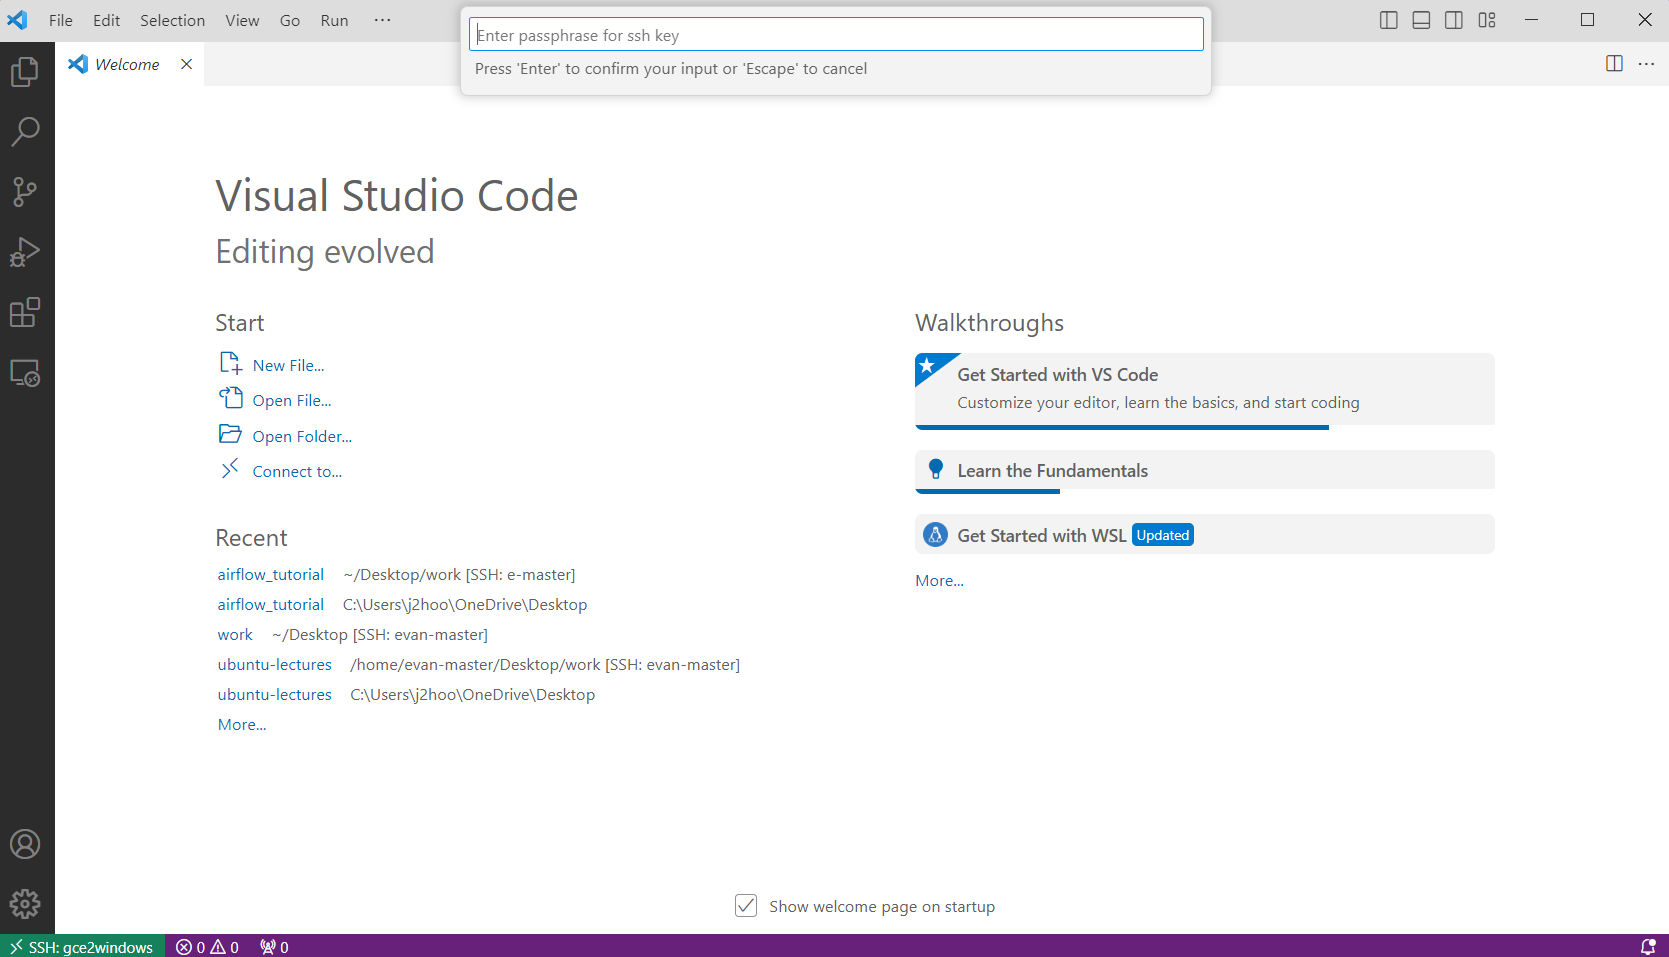Viewport: 1669px width, 957px height.
Task: Click the Updated badge on WSL walkthrough
Action: coord(1163,535)
